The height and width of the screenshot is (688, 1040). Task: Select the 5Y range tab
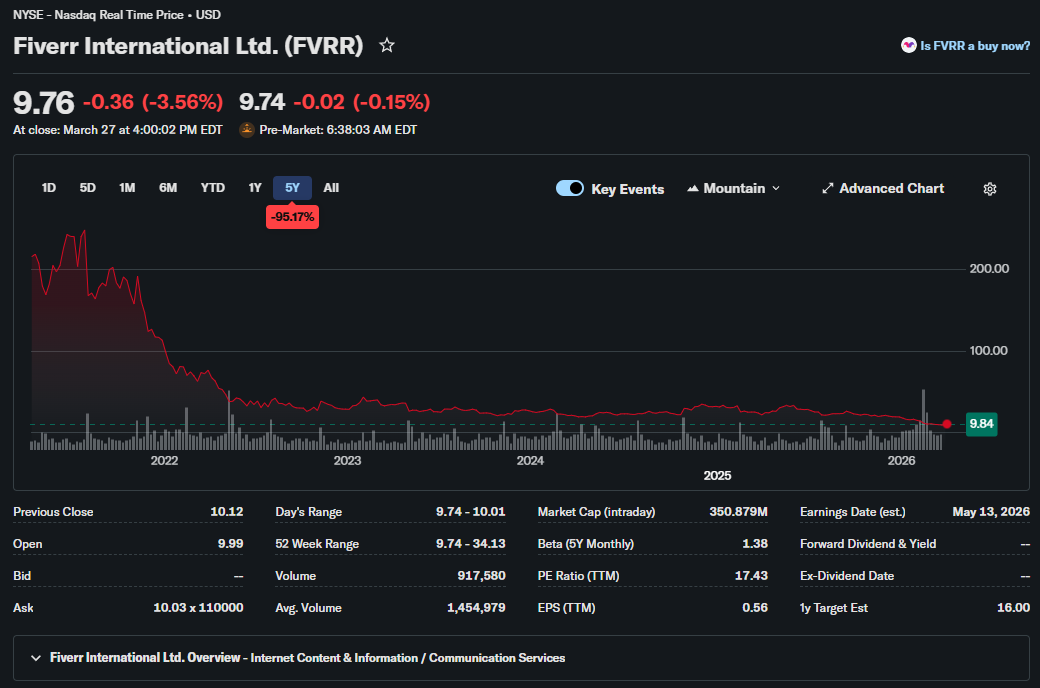tap(292, 188)
